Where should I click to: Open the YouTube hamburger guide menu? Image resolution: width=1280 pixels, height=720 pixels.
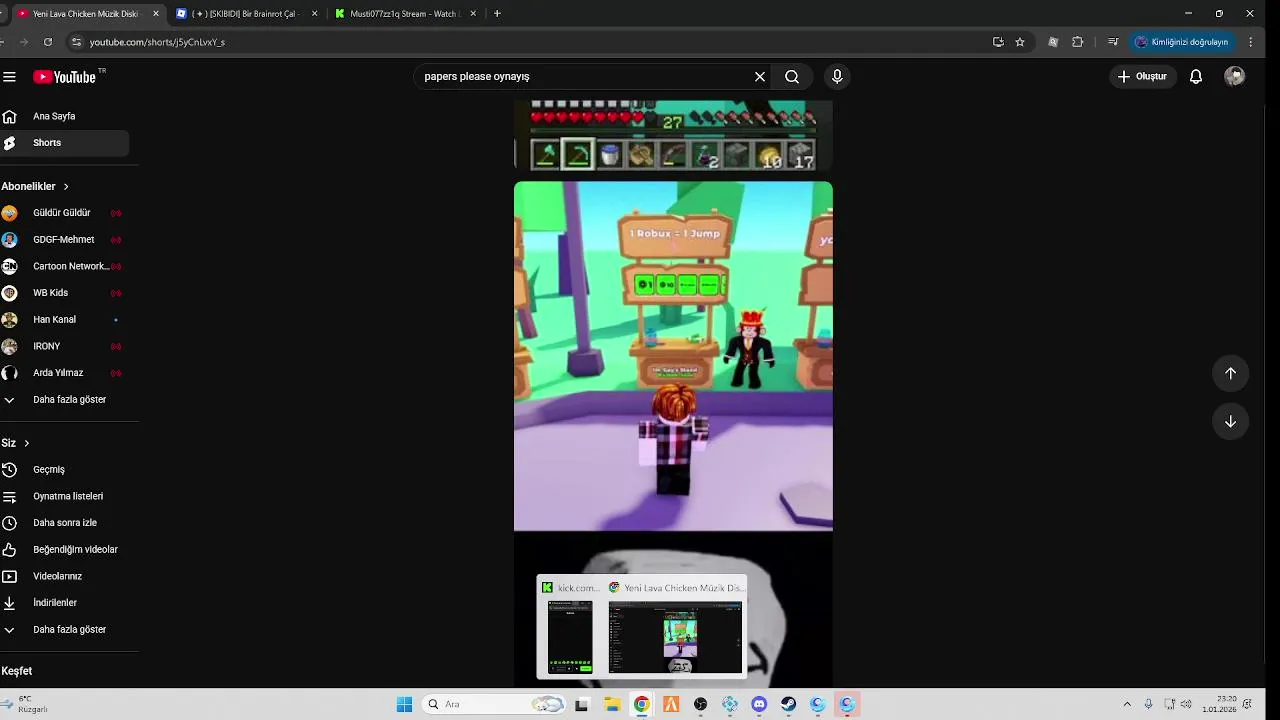tap(9, 77)
